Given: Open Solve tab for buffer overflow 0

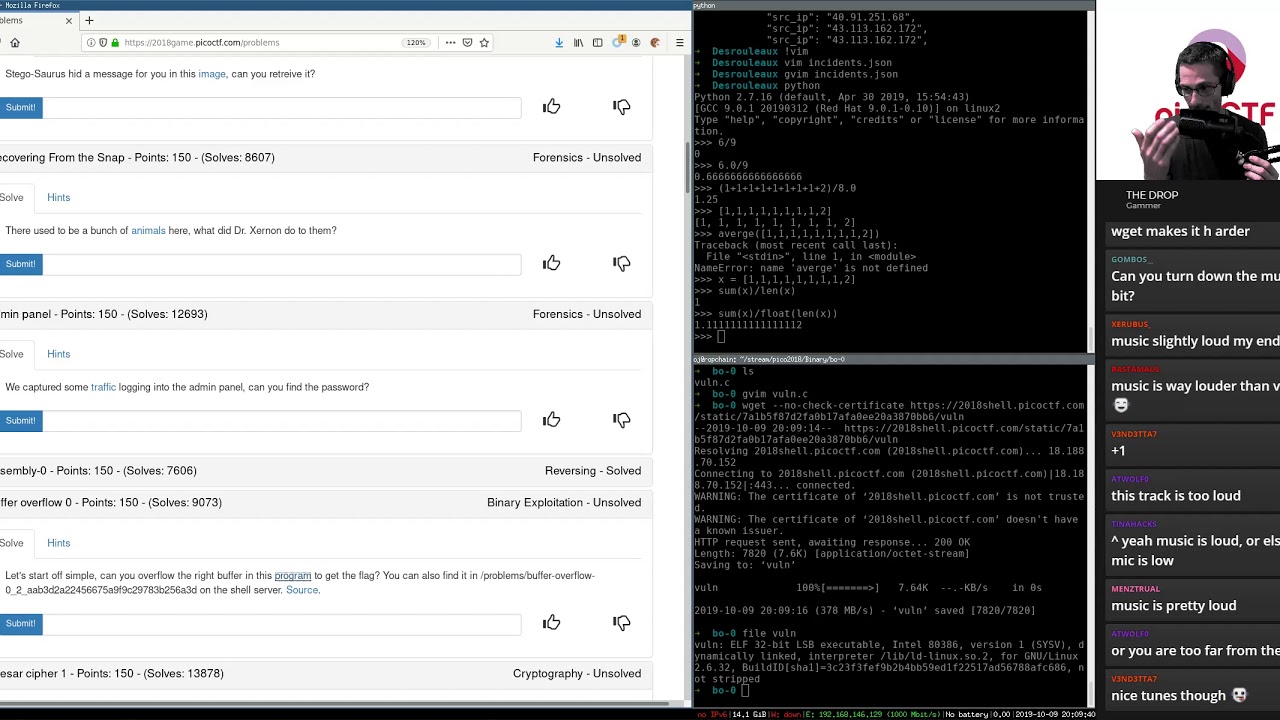Looking at the screenshot, I should click(12, 543).
